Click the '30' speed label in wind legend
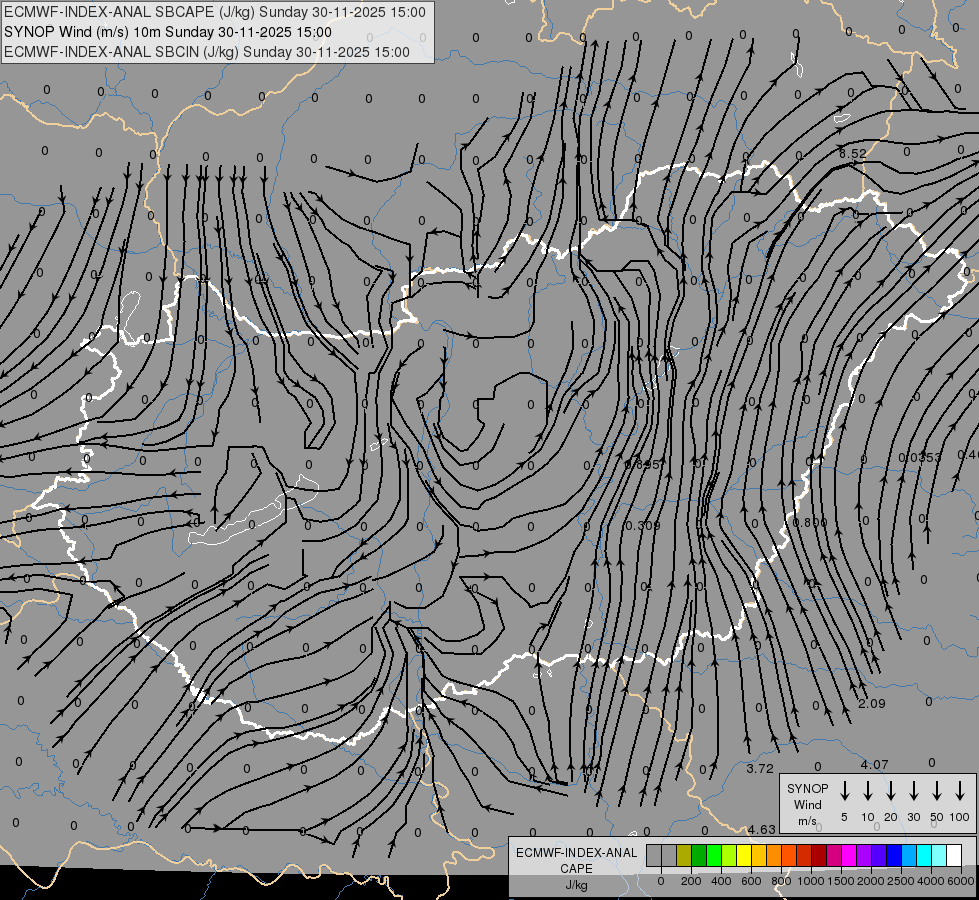The image size is (979, 900). click(913, 817)
